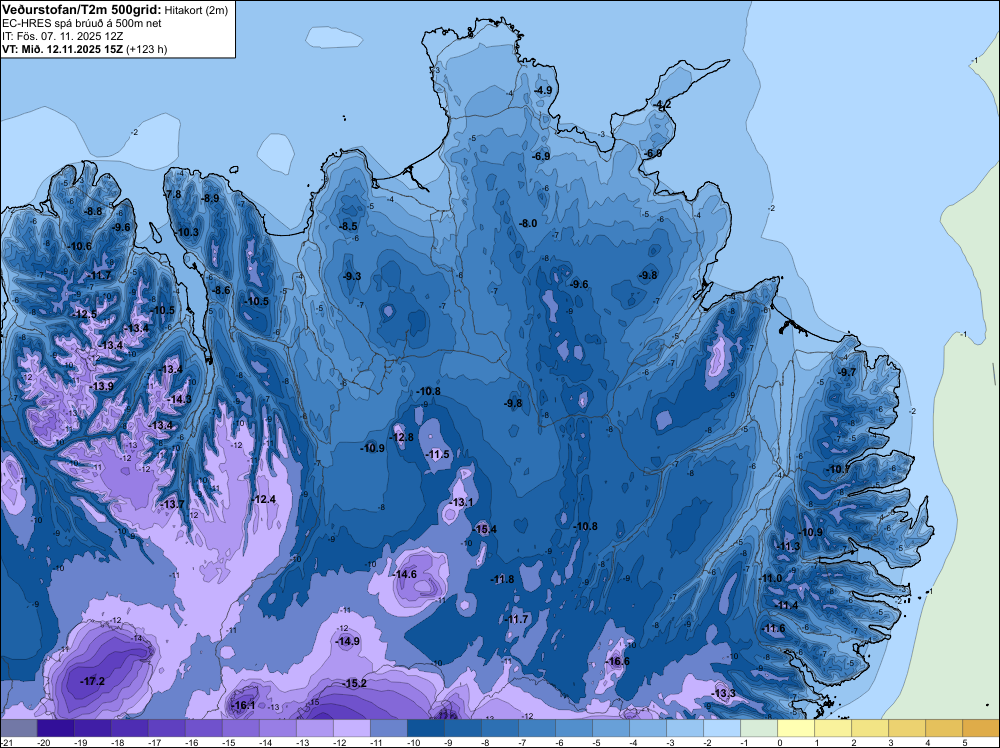Click the legend swatch above the -14 label

click(x=277, y=728)
